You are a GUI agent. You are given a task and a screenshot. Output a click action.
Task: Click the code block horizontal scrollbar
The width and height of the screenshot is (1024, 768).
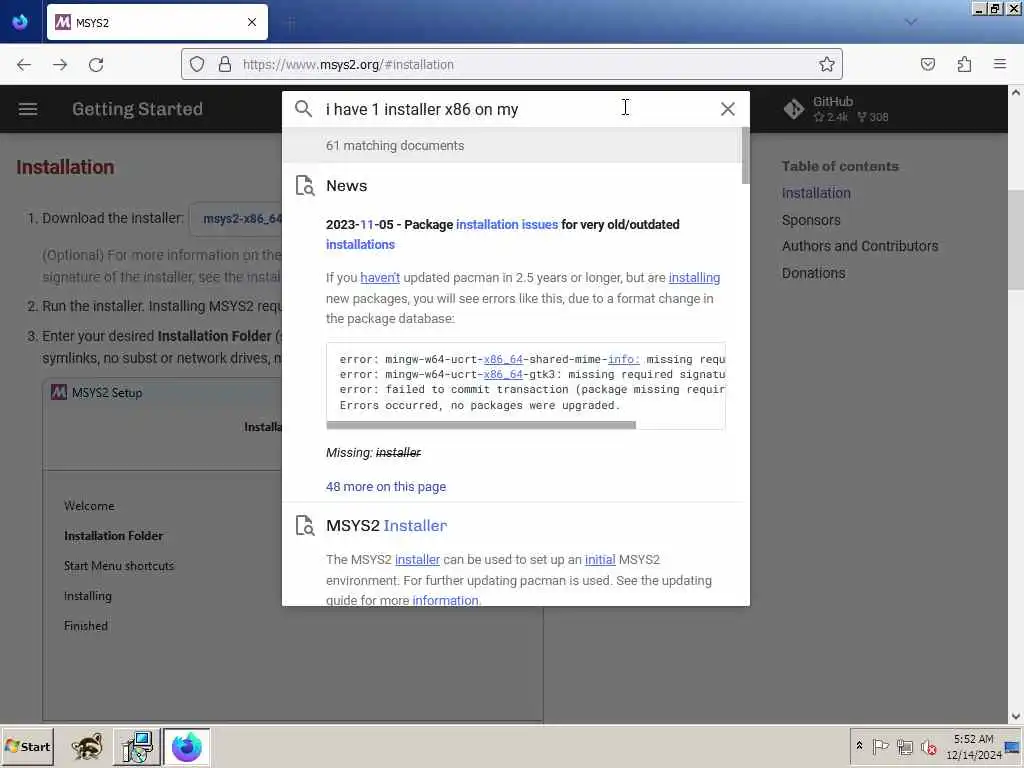coord(481,425)
